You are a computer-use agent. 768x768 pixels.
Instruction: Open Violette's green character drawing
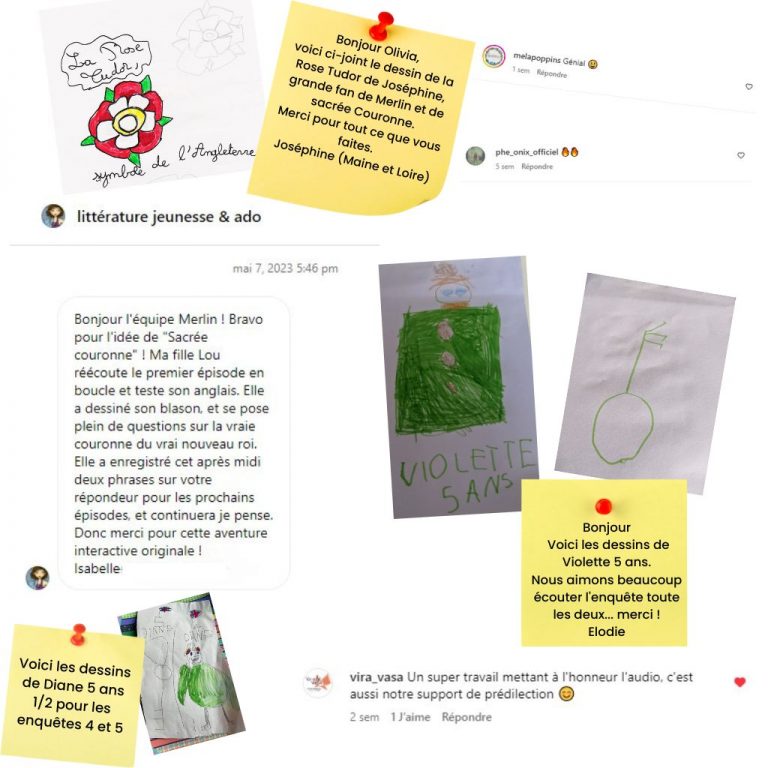coord(458,387)
